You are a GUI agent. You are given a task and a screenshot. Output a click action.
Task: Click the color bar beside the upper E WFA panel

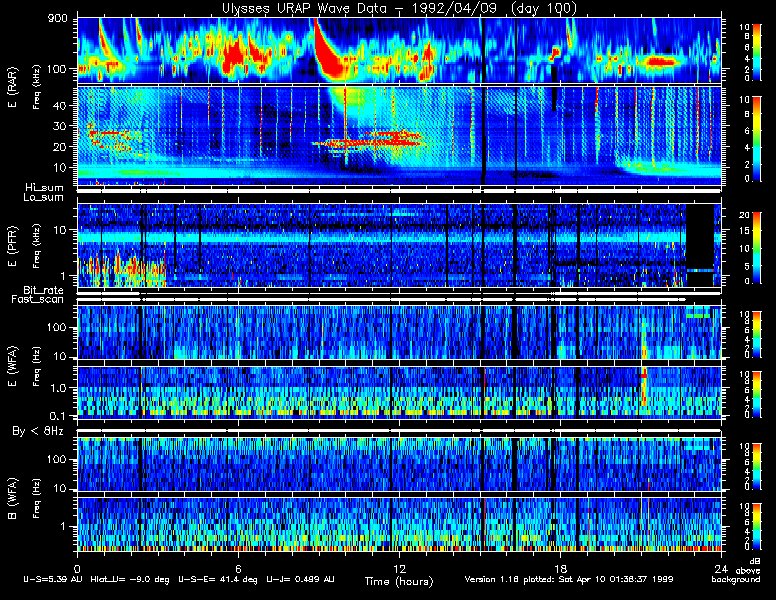tap(756, 334)
